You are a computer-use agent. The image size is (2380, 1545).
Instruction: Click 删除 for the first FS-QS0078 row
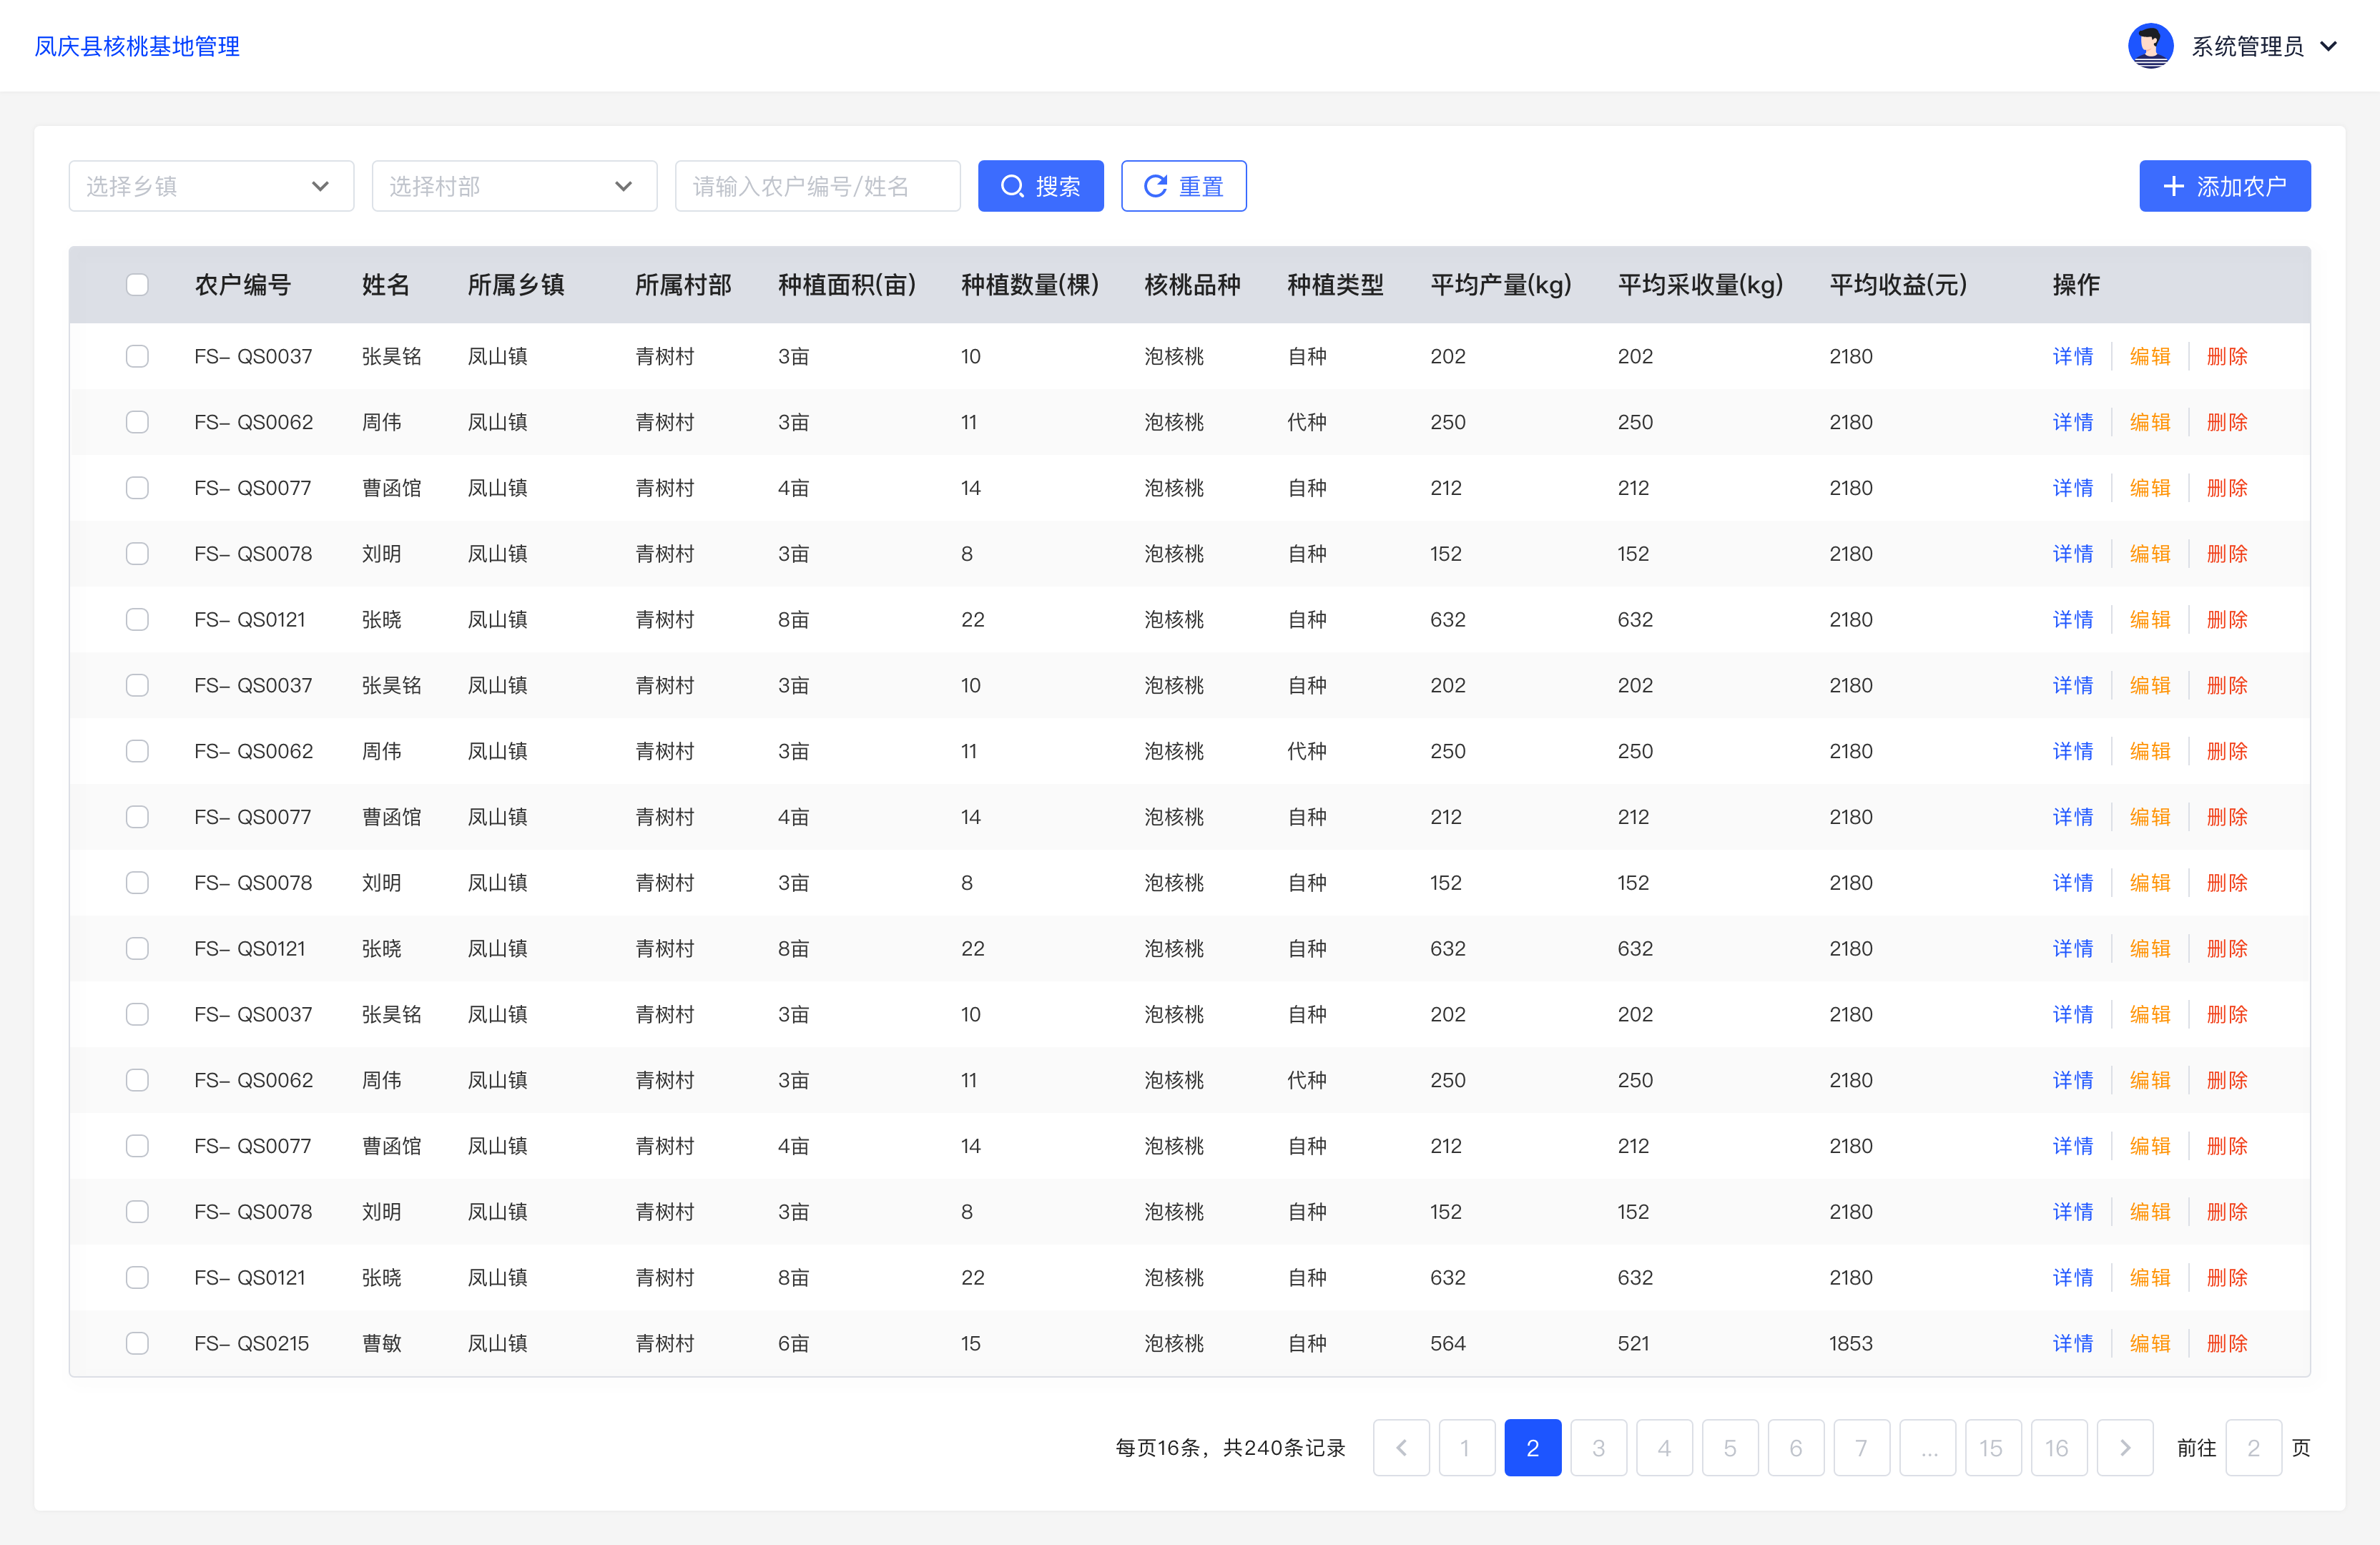(2226, 554)
